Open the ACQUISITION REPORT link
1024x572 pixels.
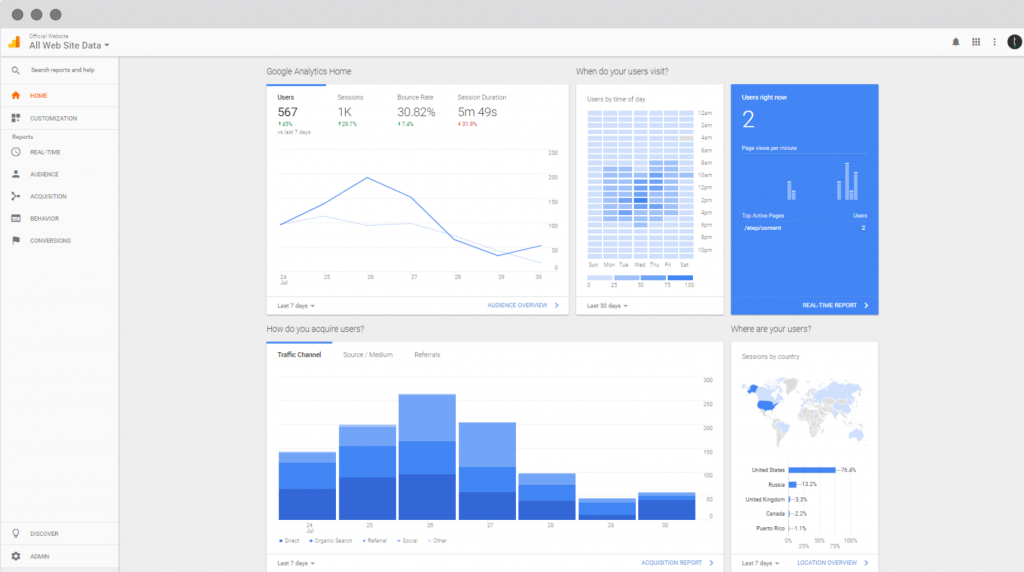click(671, 562)
